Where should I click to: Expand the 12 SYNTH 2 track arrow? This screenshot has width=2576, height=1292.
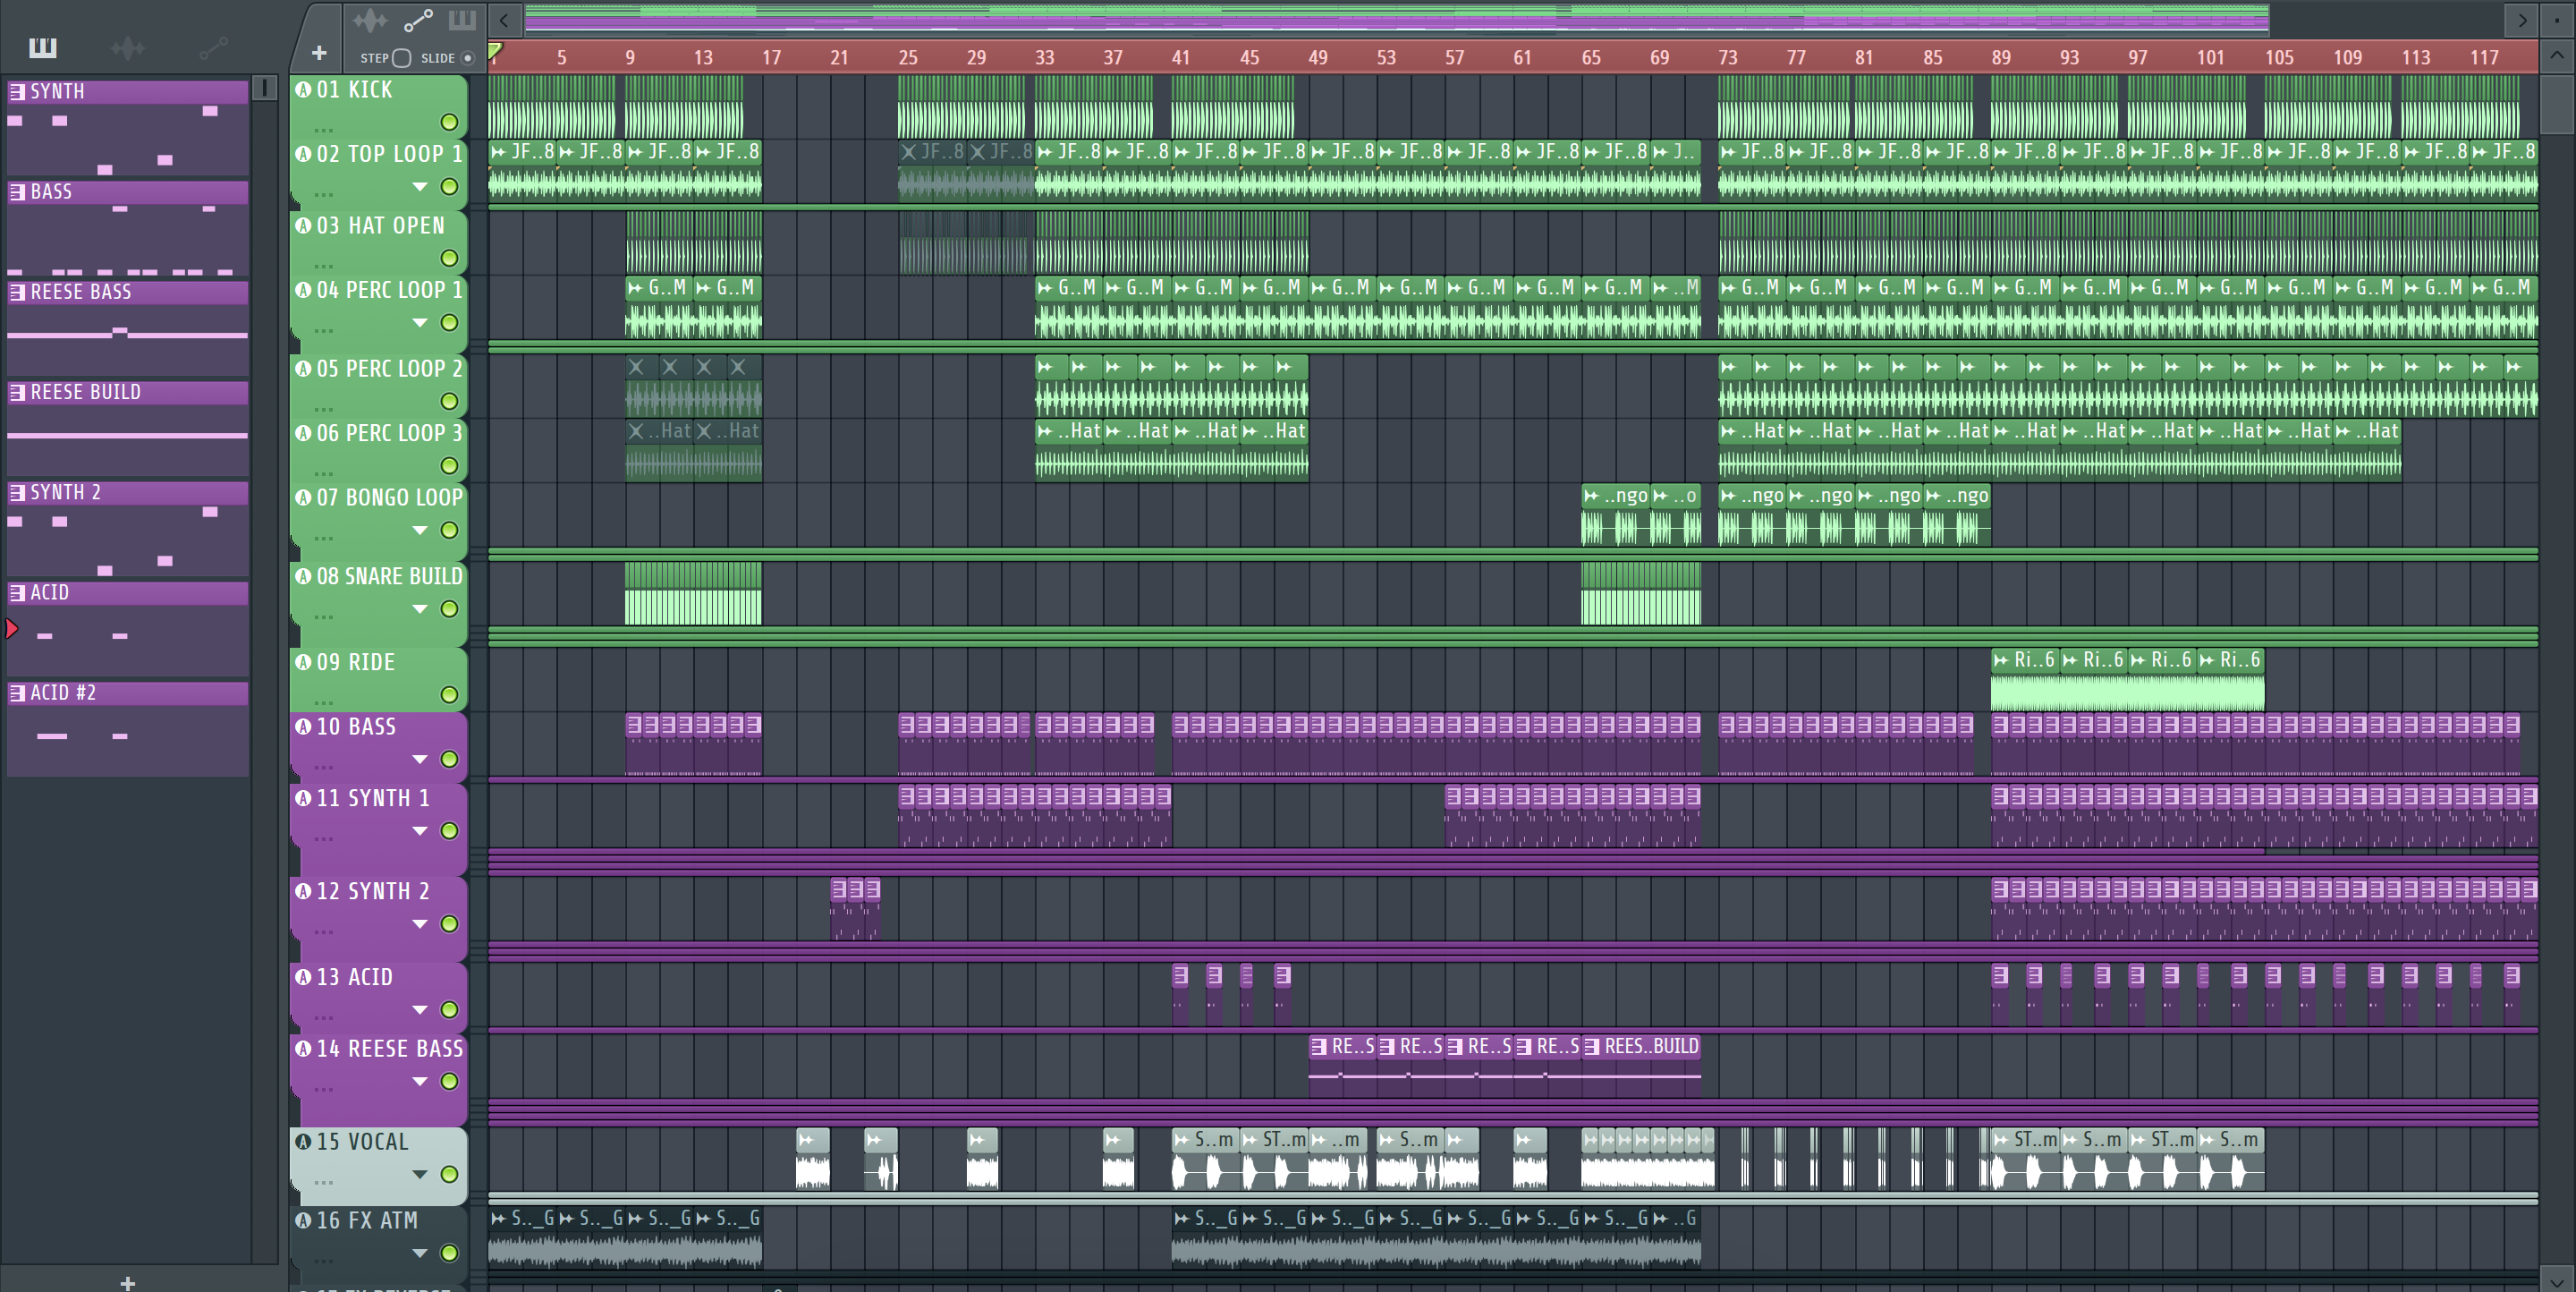tap(420, 924)
